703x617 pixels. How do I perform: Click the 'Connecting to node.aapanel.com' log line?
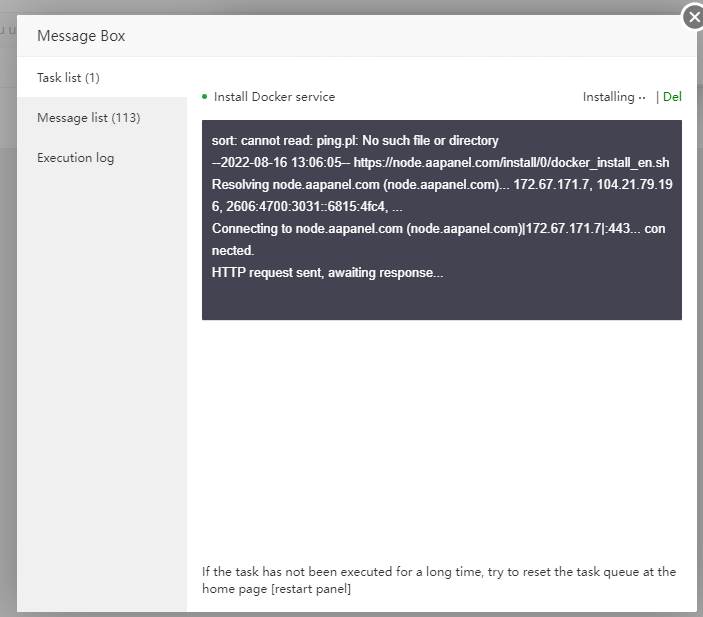pos(438,229)
